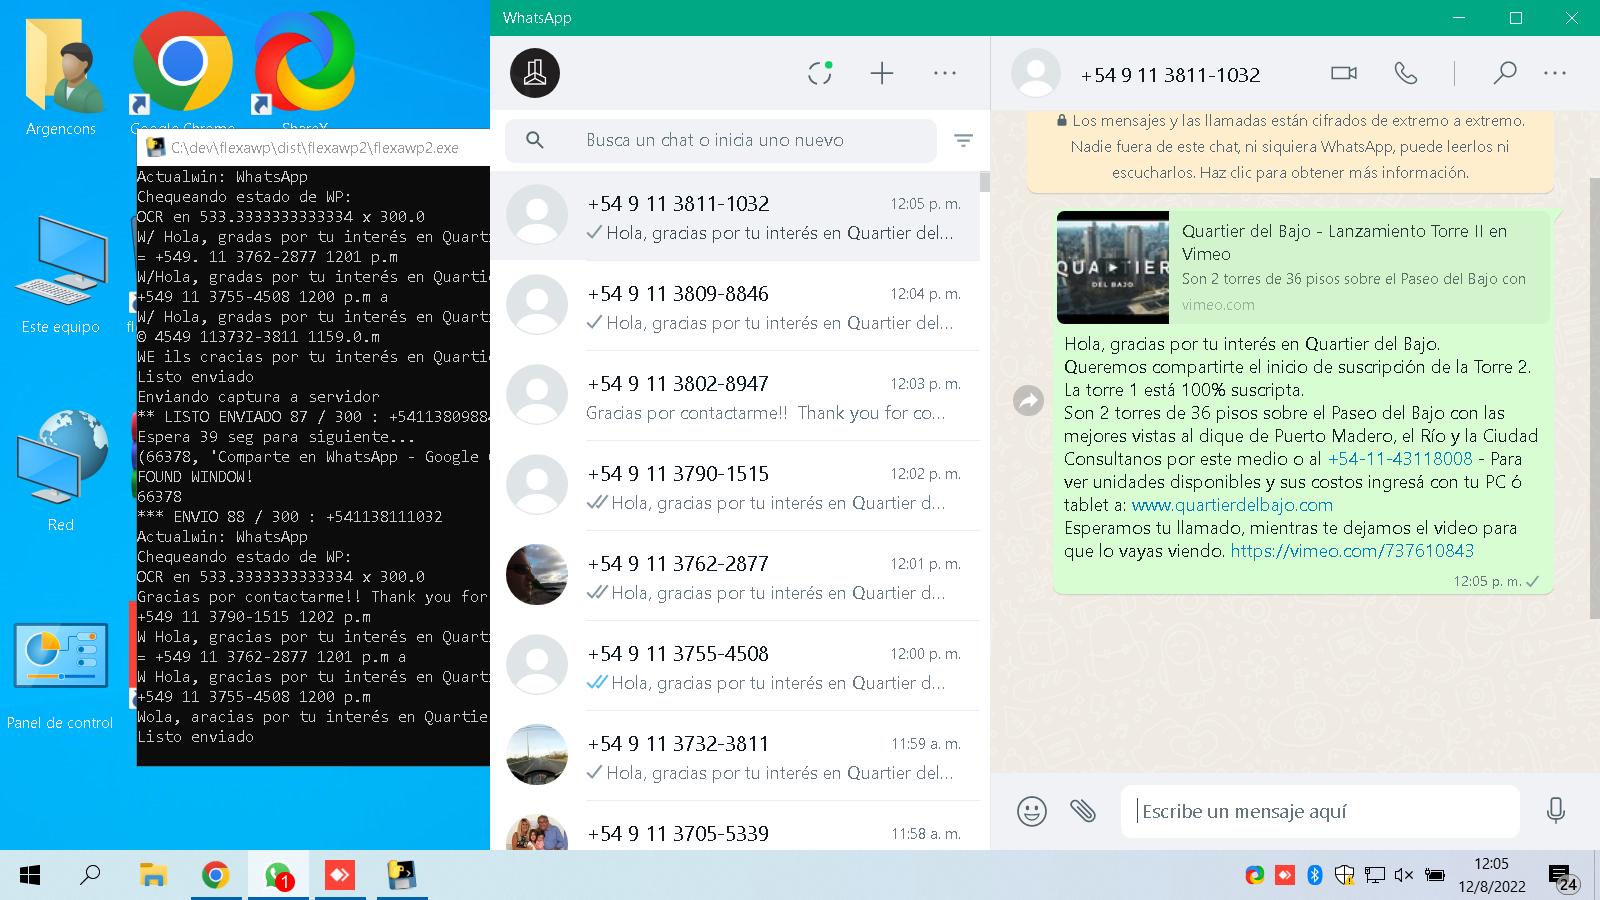Open unread chats filter icon
Viewport: 1600px width, 900px height.
coord(963,141)
